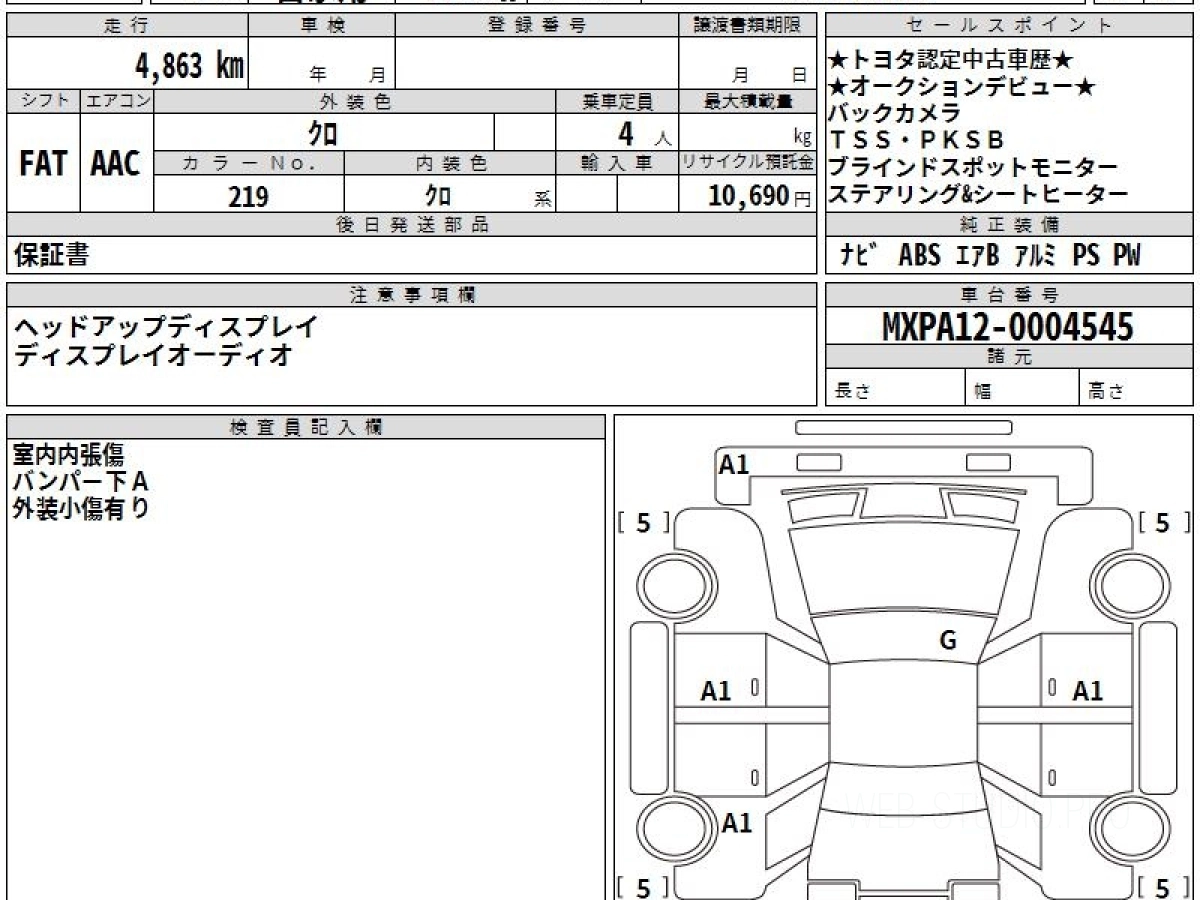This screenshot has height=900, width=1200.
Task: Click the クロ value under 外装色
Action: click(323, 132)
